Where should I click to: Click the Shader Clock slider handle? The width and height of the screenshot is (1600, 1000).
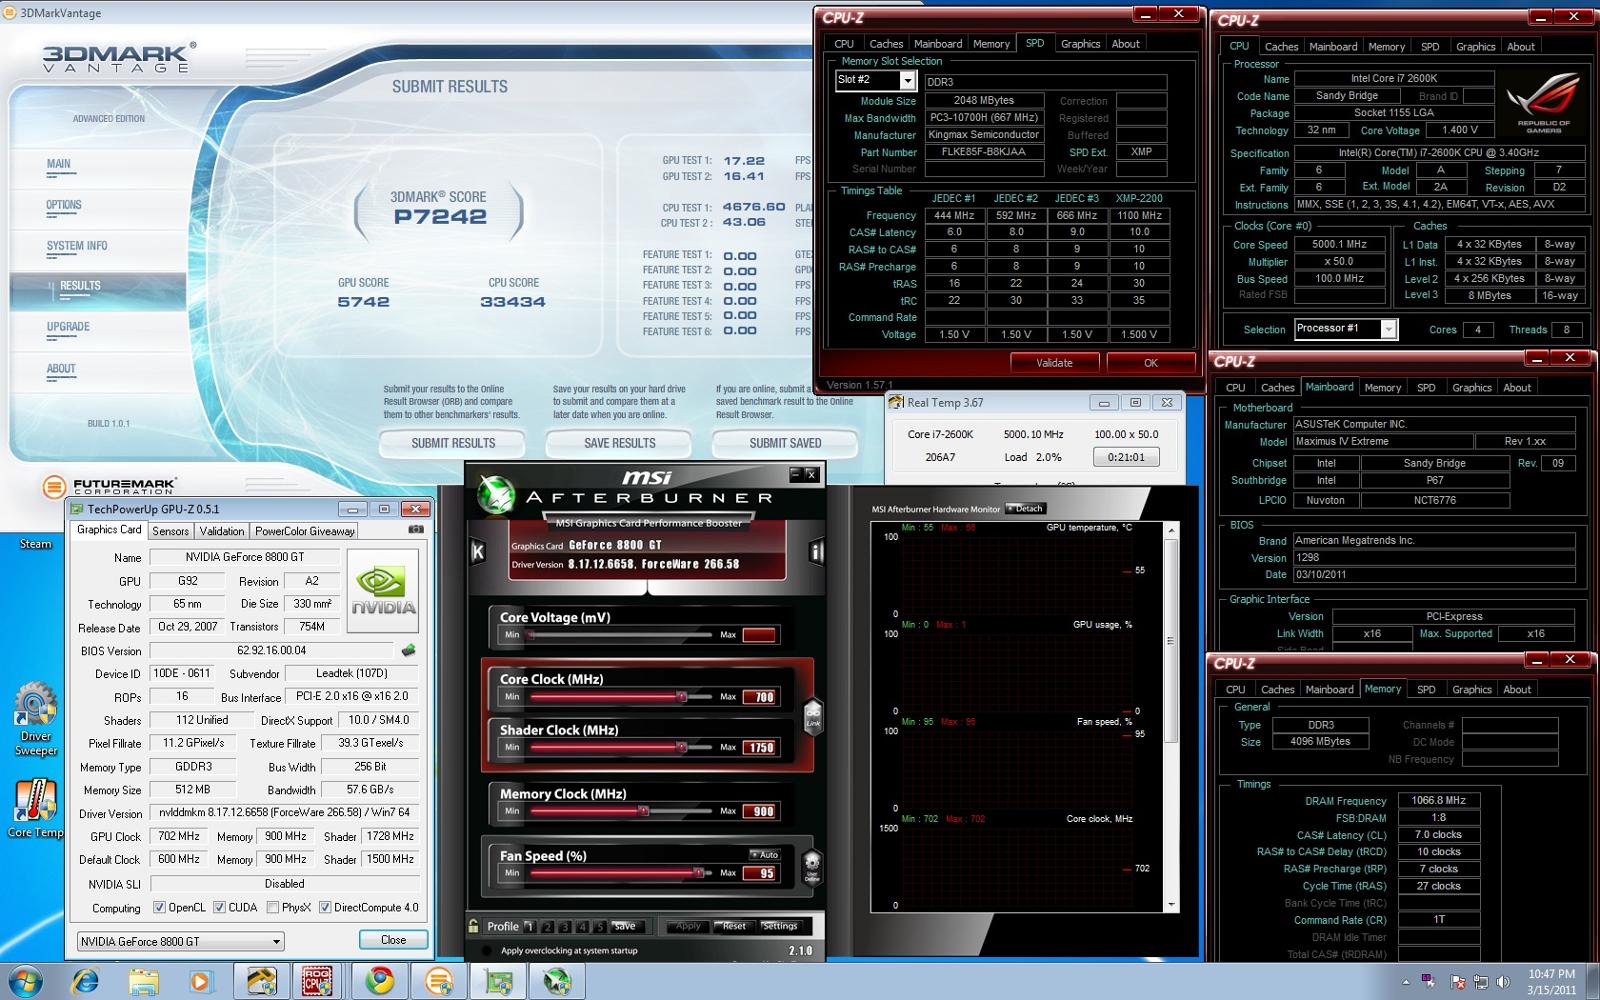(x=682, y=747)
